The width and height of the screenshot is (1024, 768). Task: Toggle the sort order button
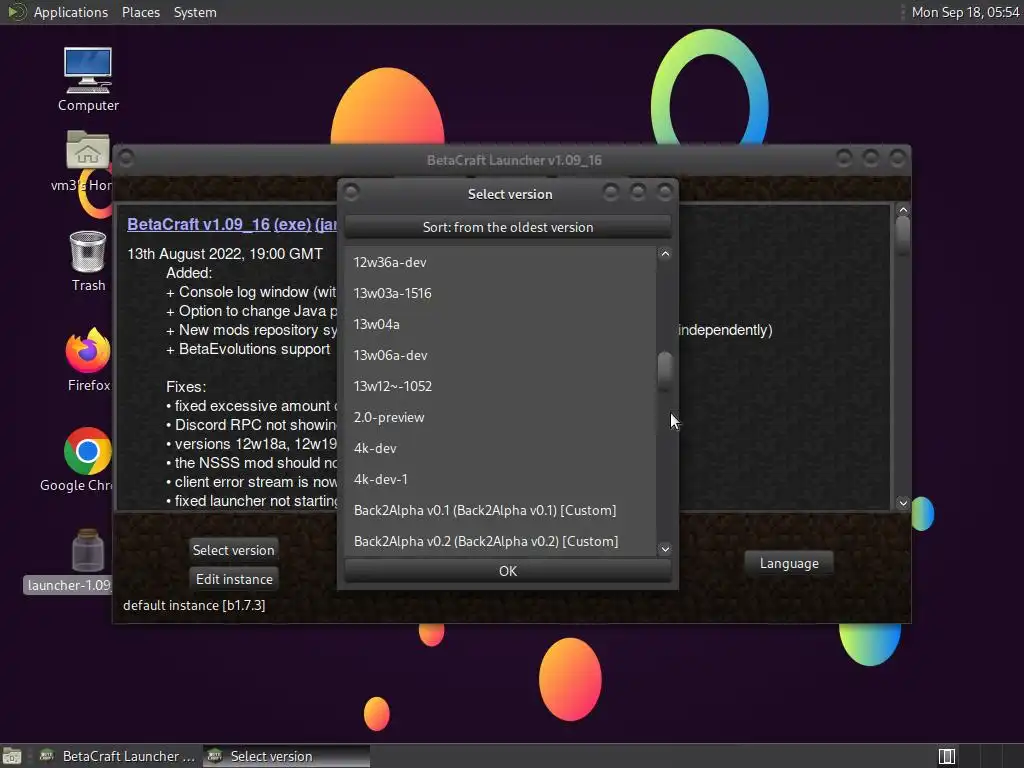coord(507,227)
